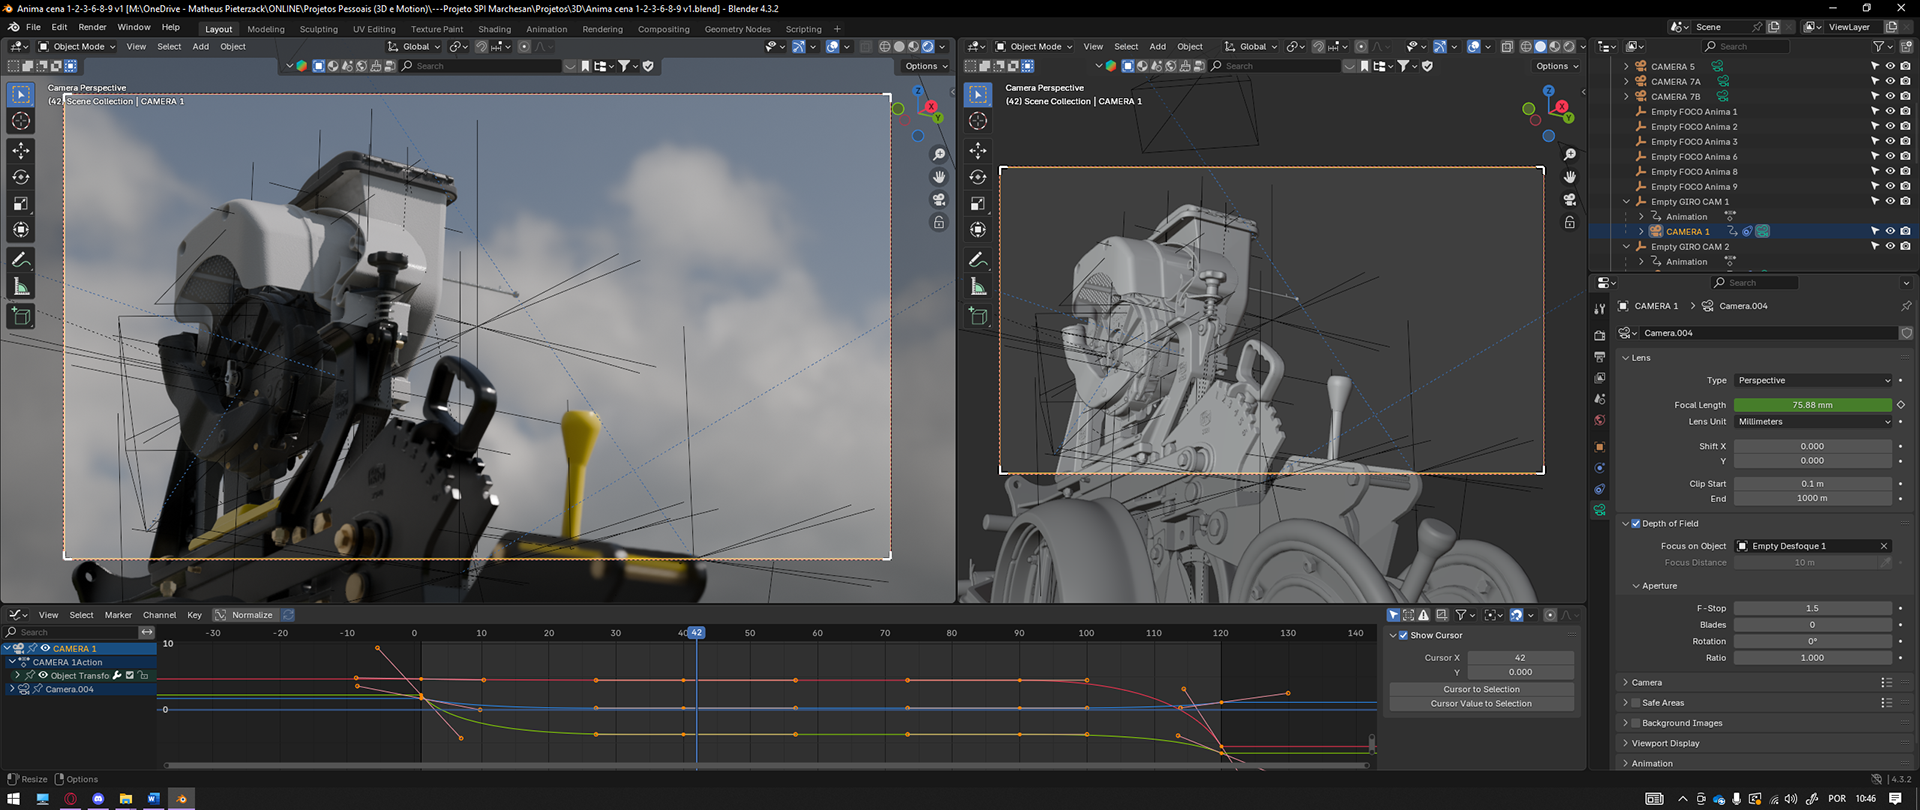
Task: Click the zoom magnifier in right viewport
Action: point(1570,154)
